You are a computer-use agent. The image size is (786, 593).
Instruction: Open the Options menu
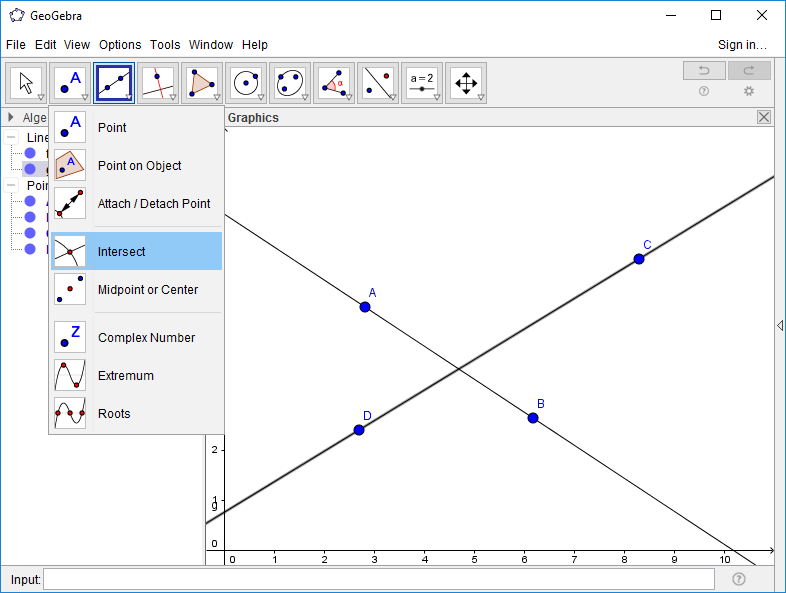pos(120,45)
